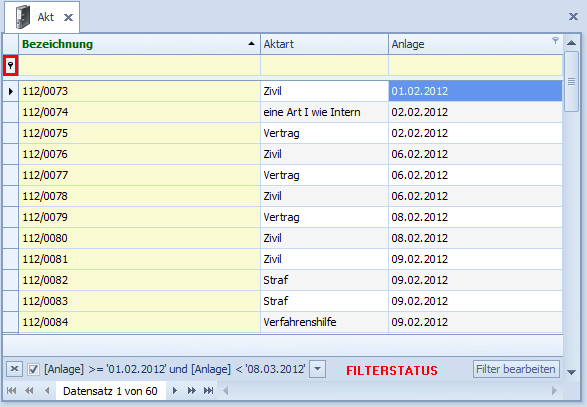Open Filter bearbeiten editor
Viewport: 587px width, 407px height.
click(516, 369)
